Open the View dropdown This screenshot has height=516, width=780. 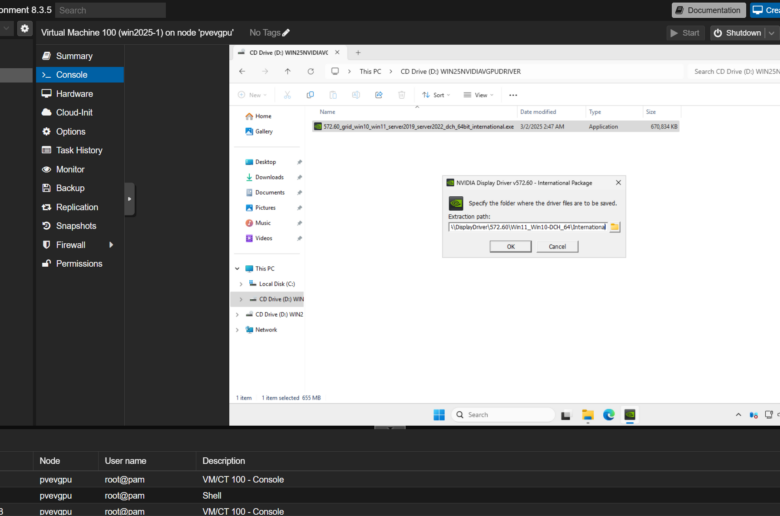pos(479,95)
